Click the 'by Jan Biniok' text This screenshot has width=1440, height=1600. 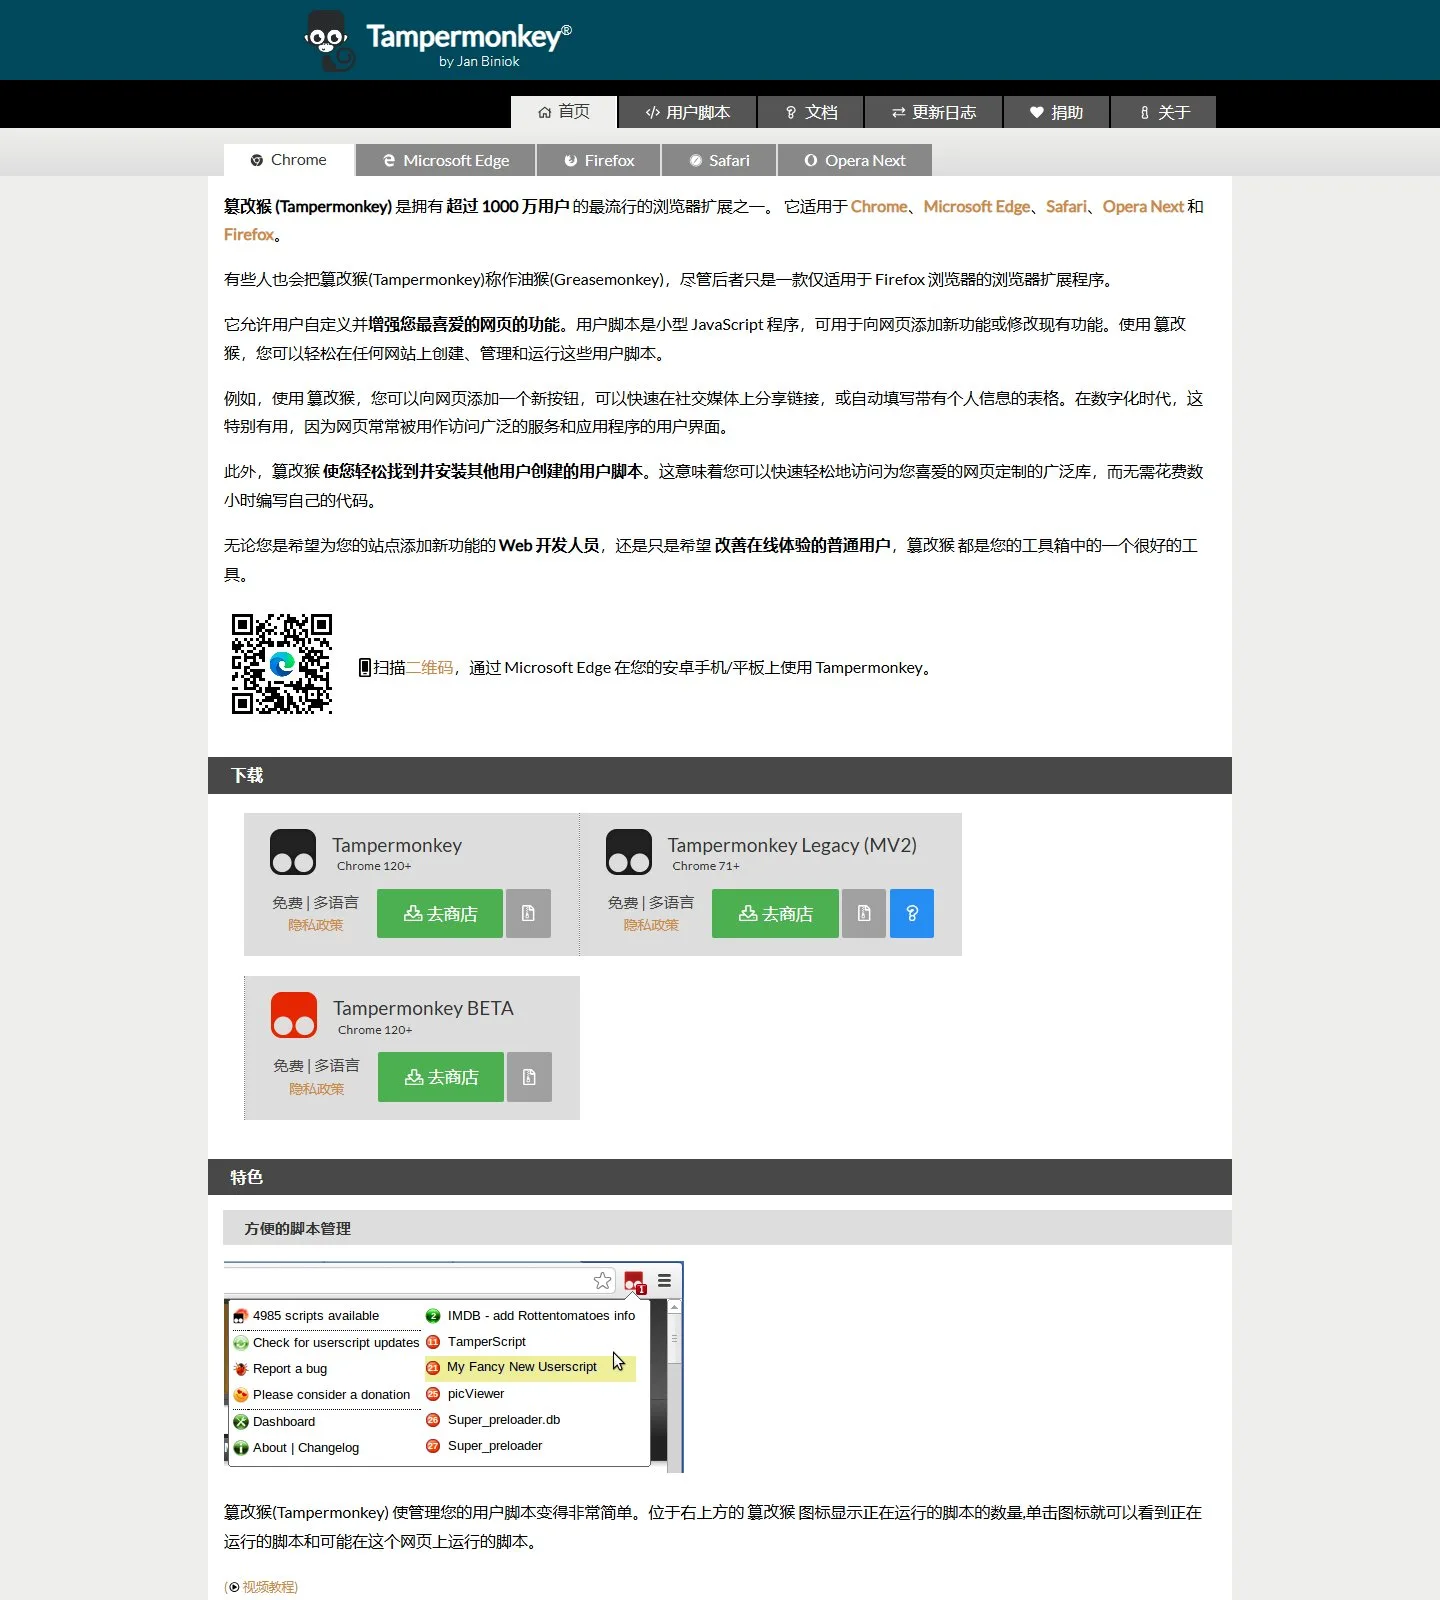pos(479,61)
